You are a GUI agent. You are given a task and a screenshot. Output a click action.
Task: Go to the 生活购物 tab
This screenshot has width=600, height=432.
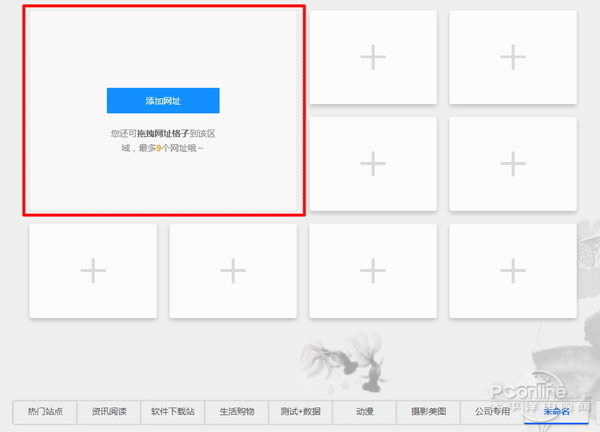(237, 412)
